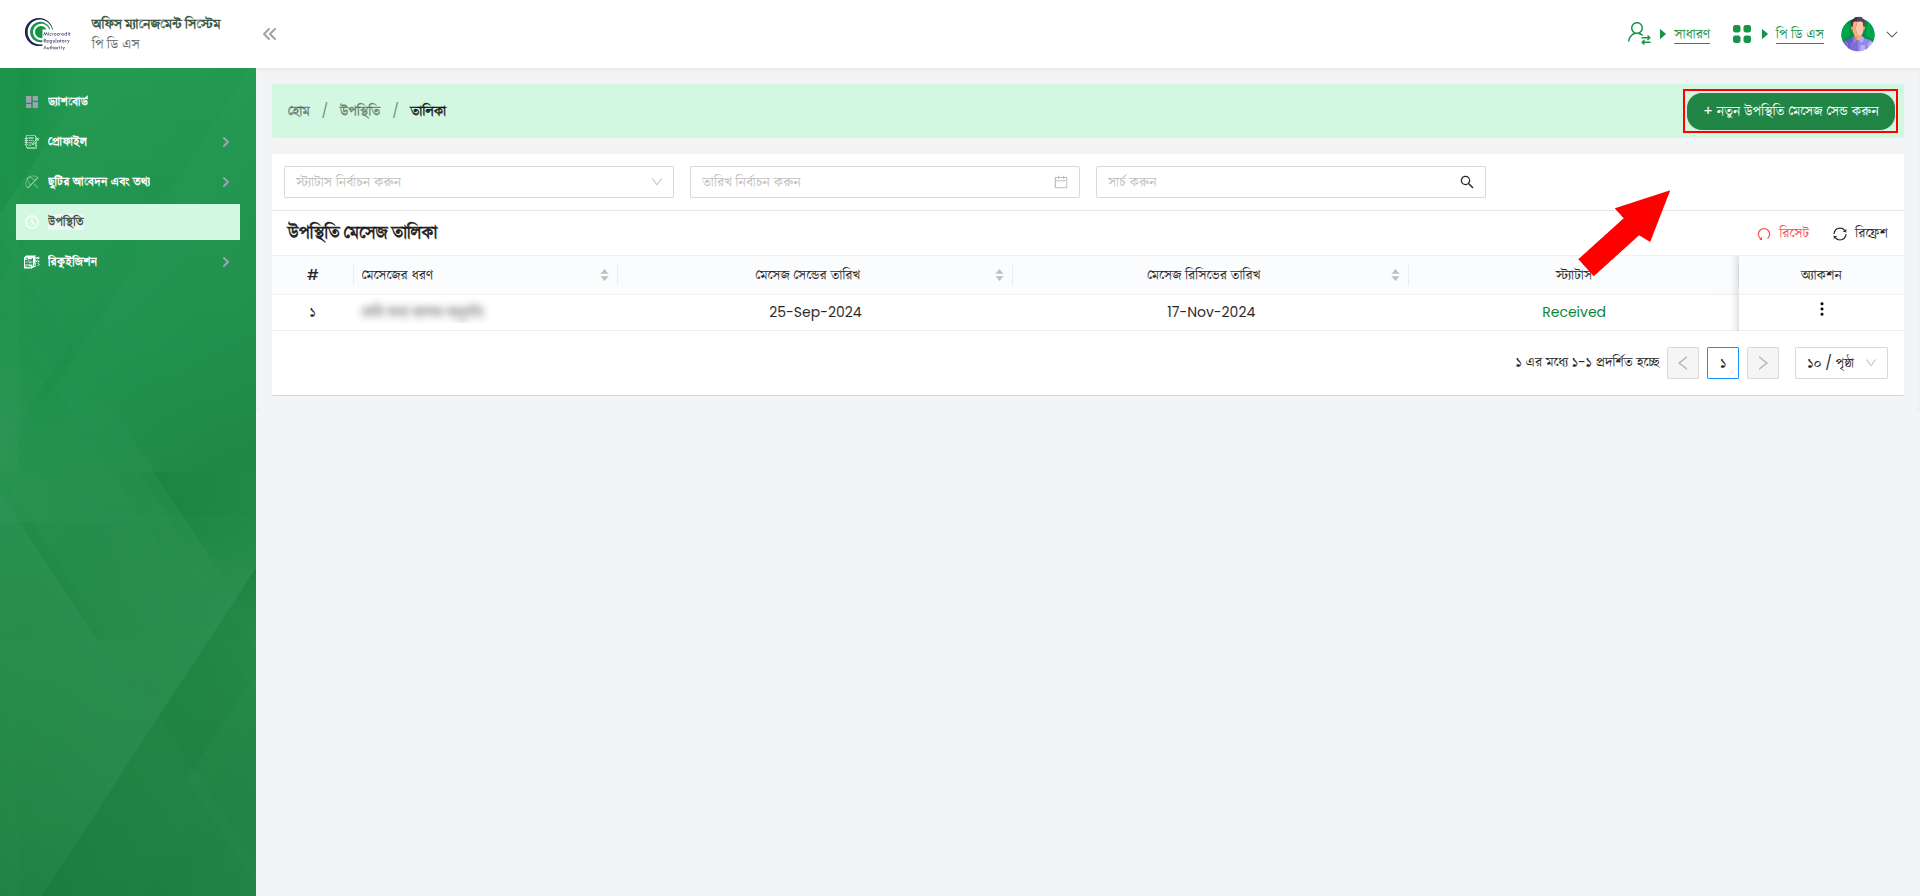The width and height of the screenshot is (1920, 896).
Task: Open প্রোফাইল sidebar menu item
Action: point(128,142)
